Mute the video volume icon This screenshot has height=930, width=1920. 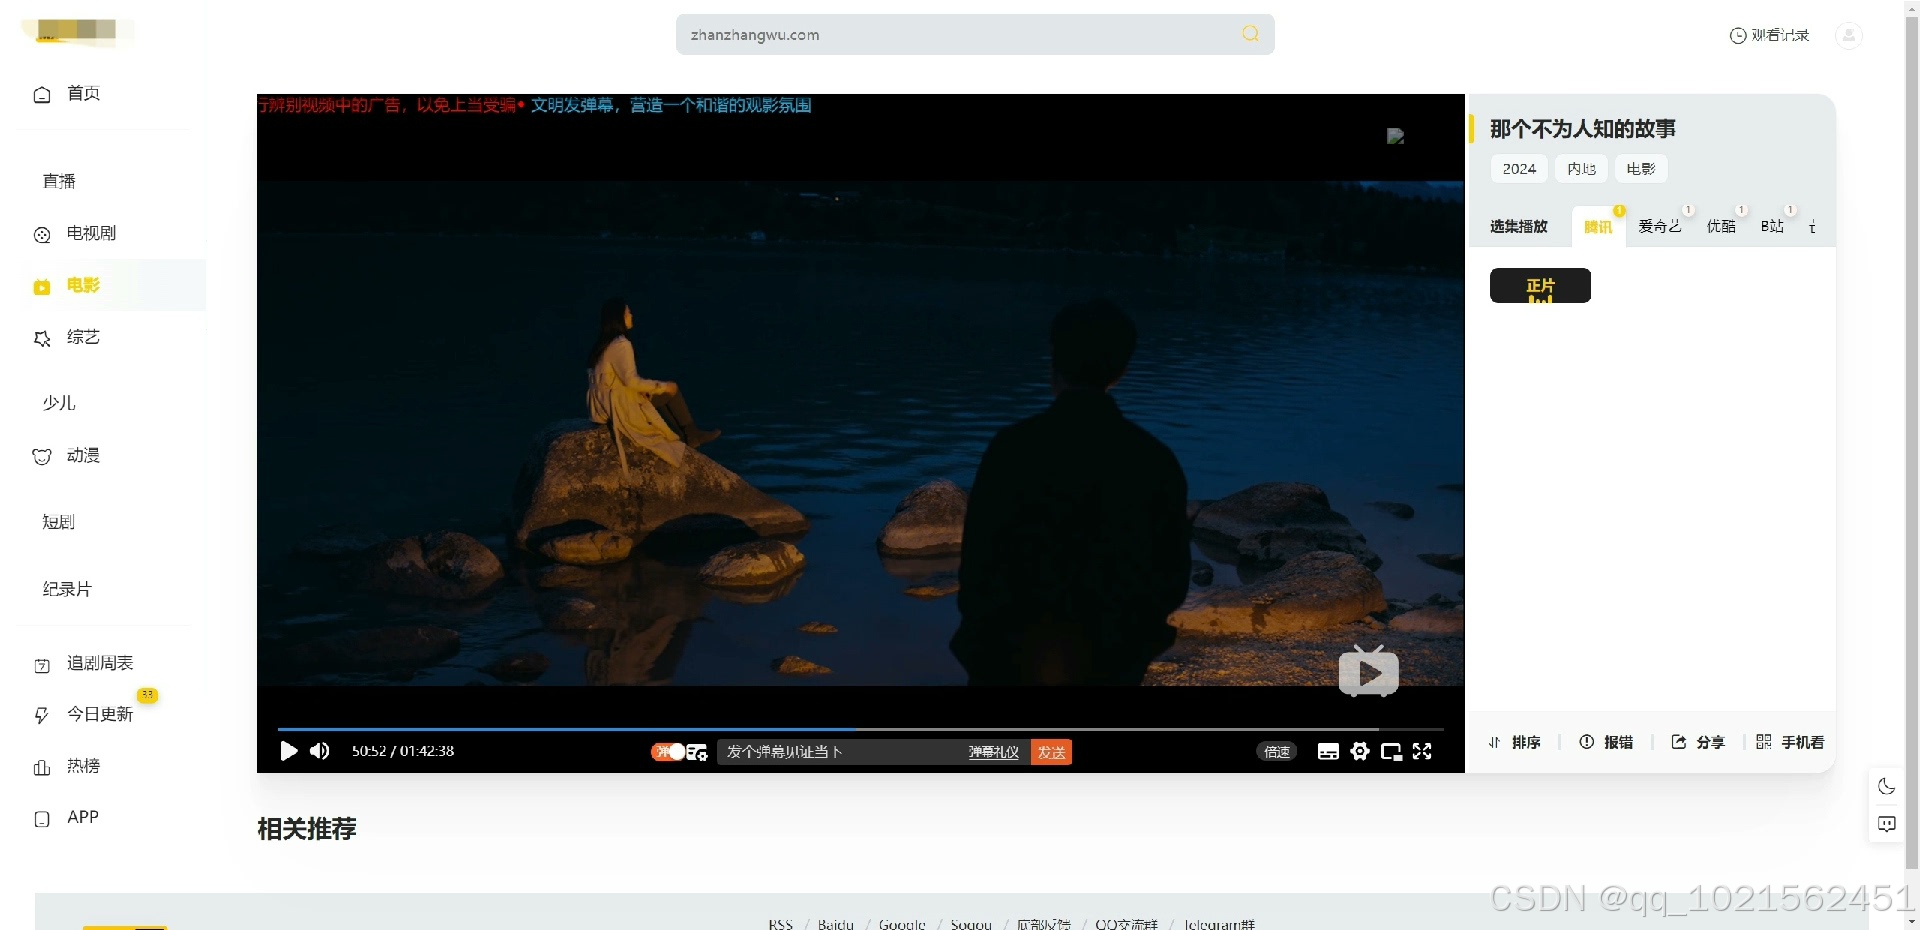click(x=320, y=751)
